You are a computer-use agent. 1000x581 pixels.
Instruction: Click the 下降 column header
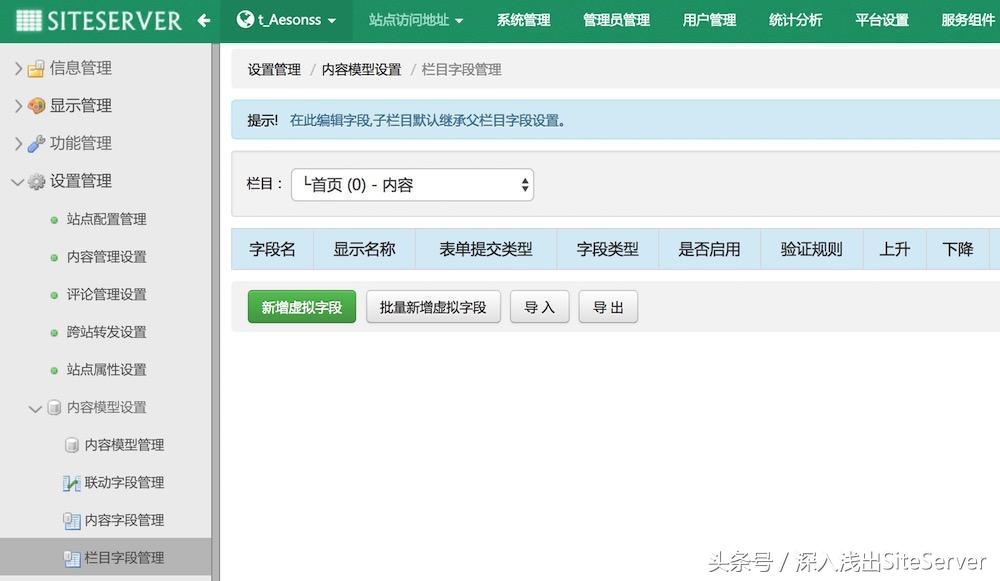click(958, 249)
